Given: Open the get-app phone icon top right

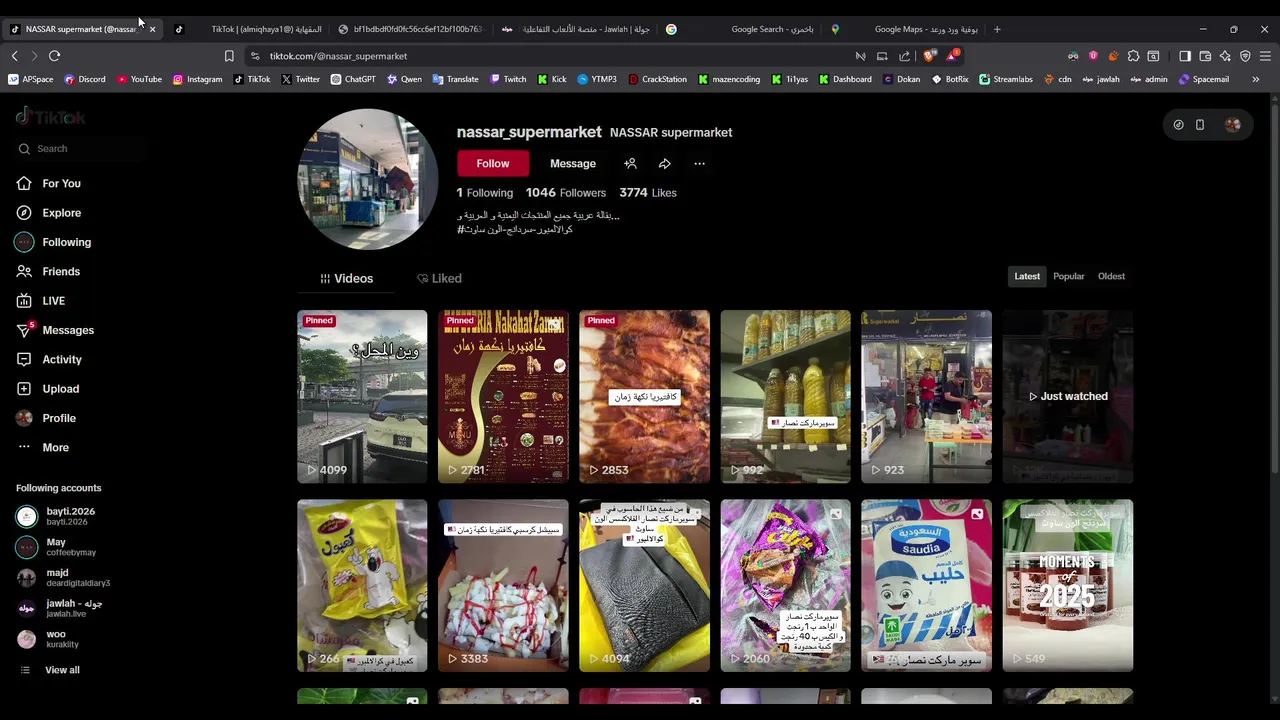Looking at the screenshot, I should point(1200,125).
